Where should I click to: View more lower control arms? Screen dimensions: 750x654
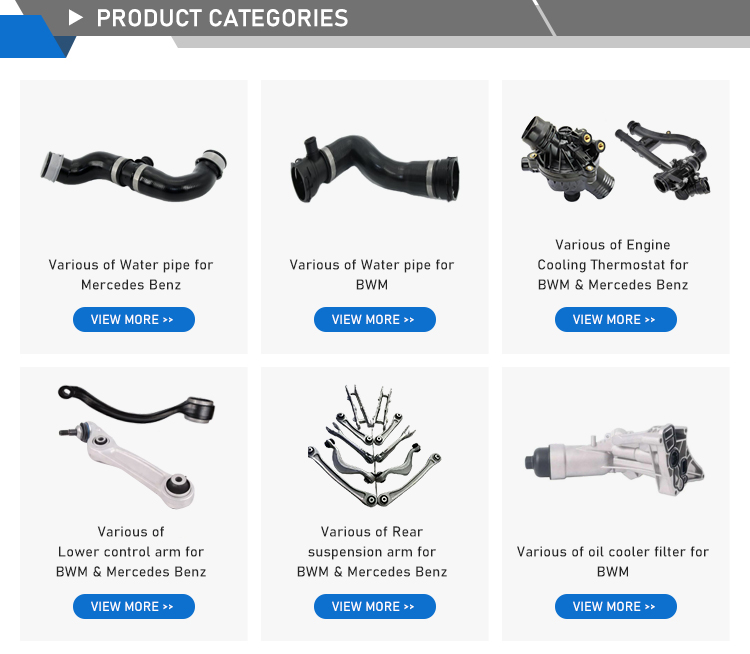coord(134,607)
